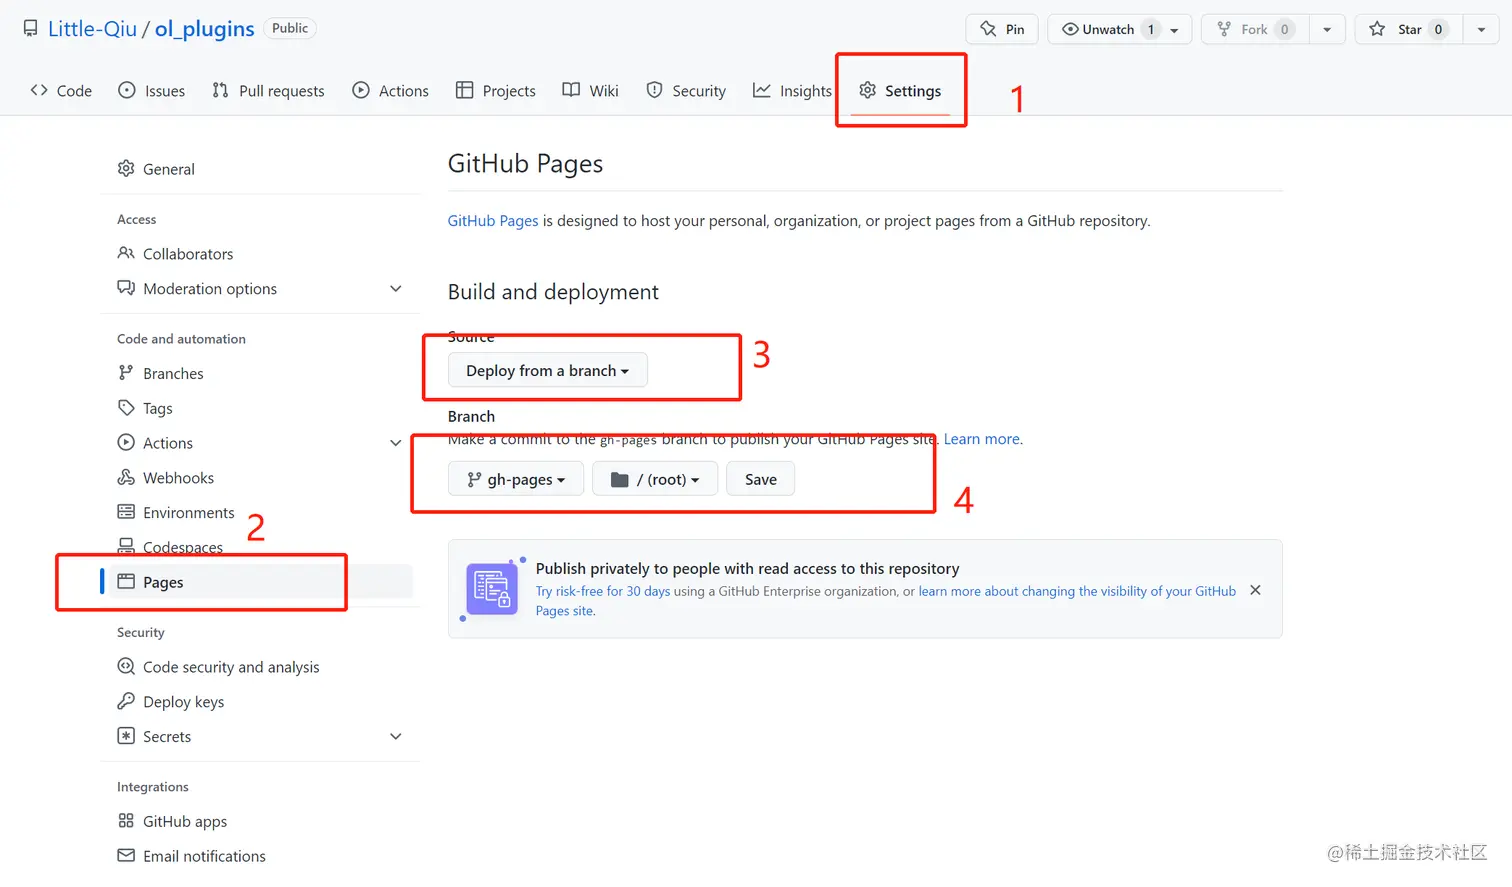Viewport: 1512px width, 887px height.
Task: Click the Deploy keys key icon
Action: pos(126,701)
